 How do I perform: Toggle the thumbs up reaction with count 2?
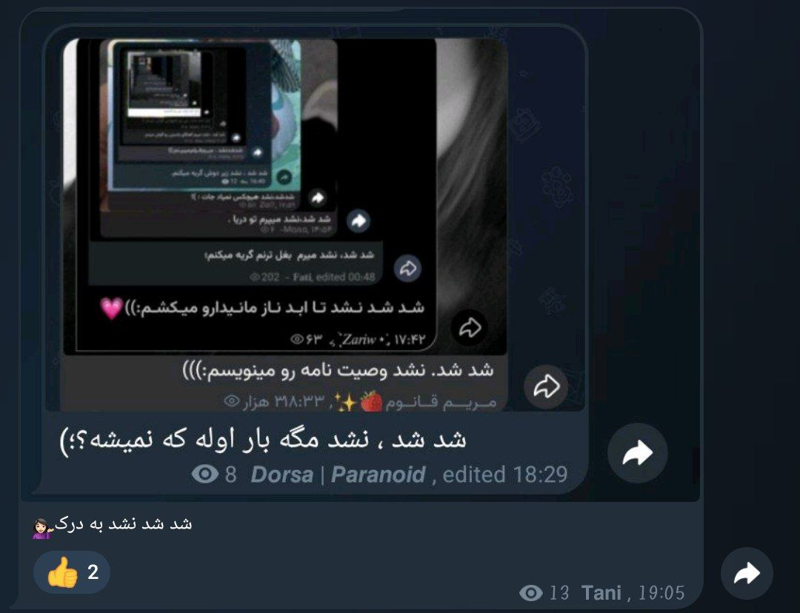click(72, 572)
